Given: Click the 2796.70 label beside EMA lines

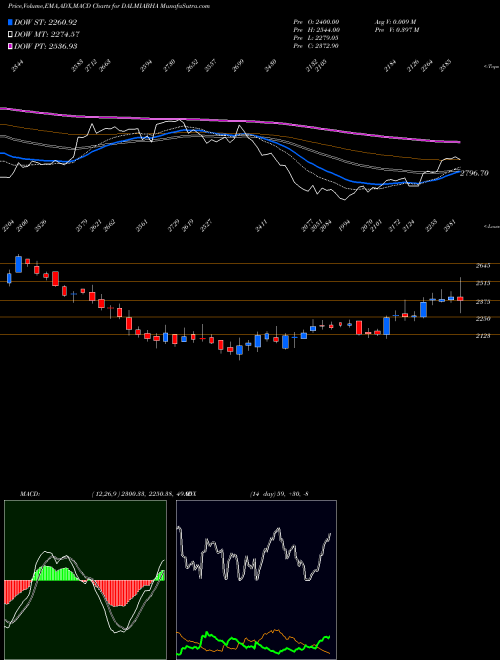Looking at the screenshot, I should click(474, 173).
